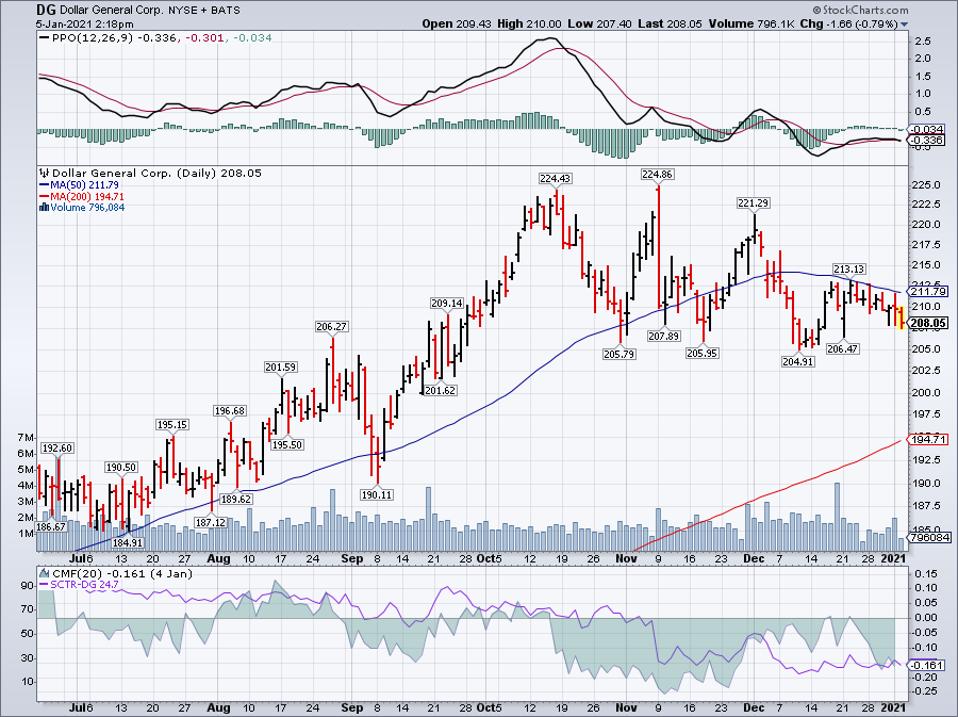Click the -0.034 tag on the PPO axis
The height and width of the screenshot is (717, 958).
click(927, 129)
